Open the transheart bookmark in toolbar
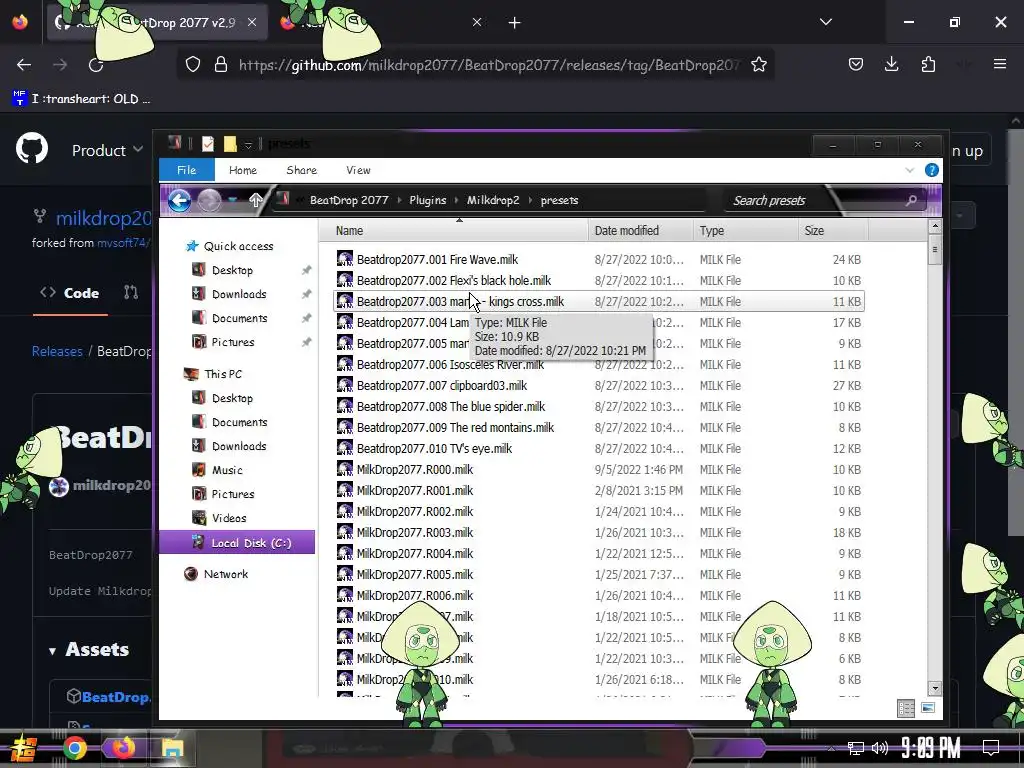 pos(82,99)
